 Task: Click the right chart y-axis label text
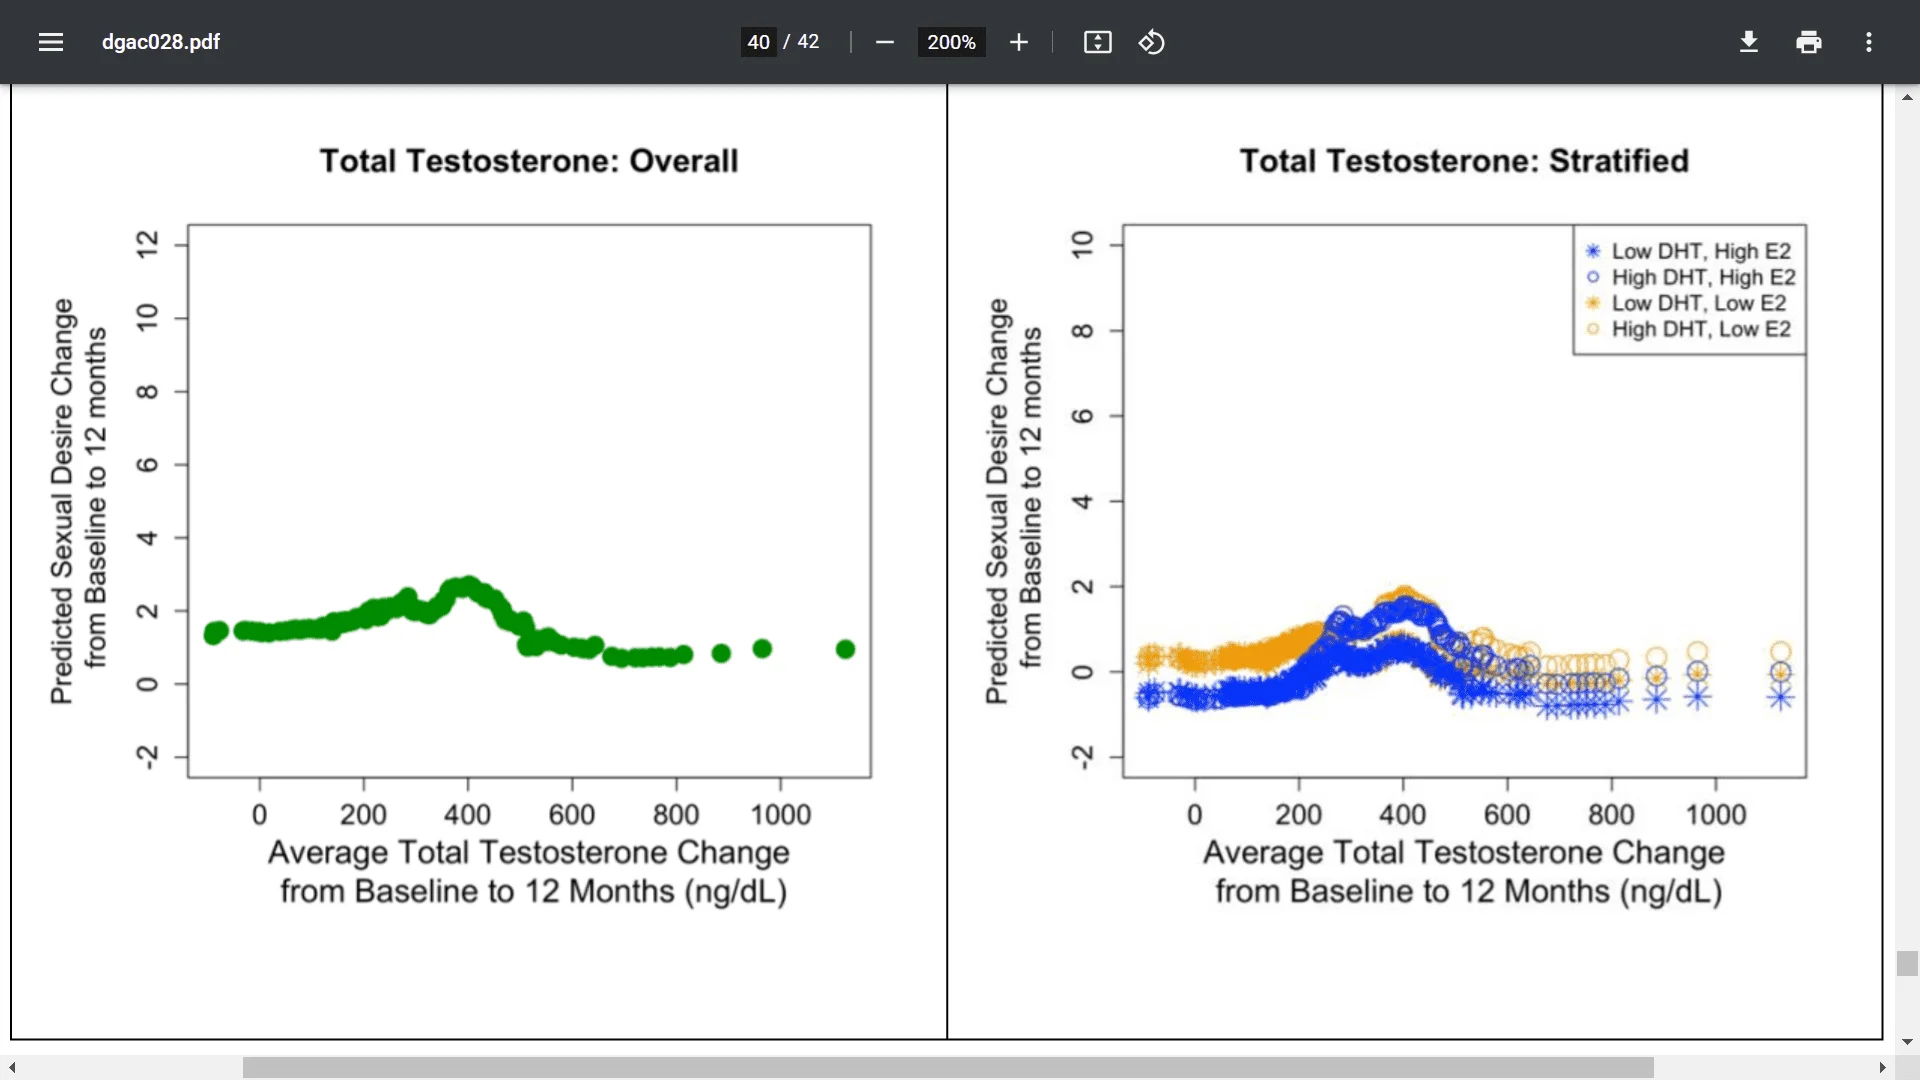[x=1013, y=501]
